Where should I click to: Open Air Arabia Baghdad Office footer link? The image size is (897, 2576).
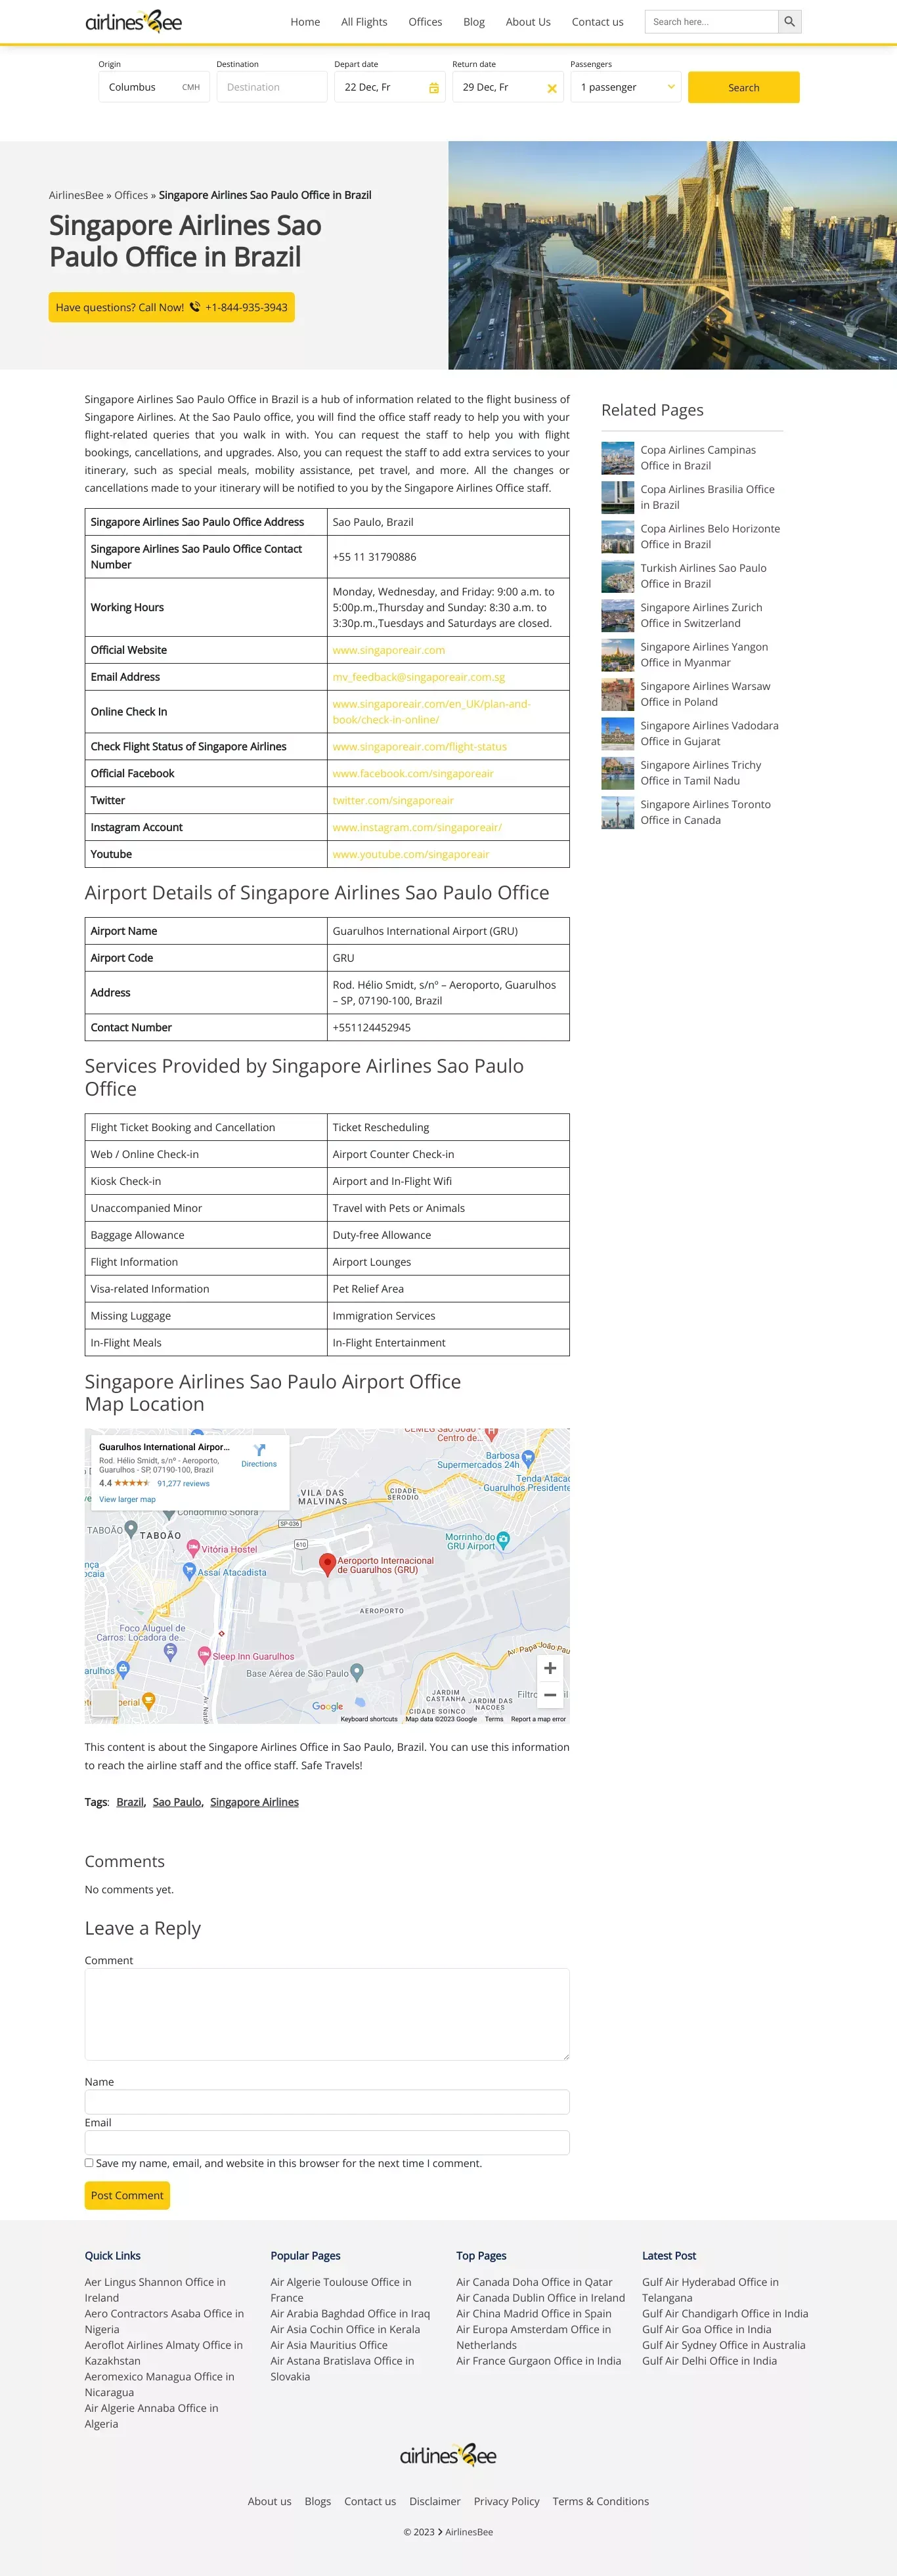tap(350, 2314)
